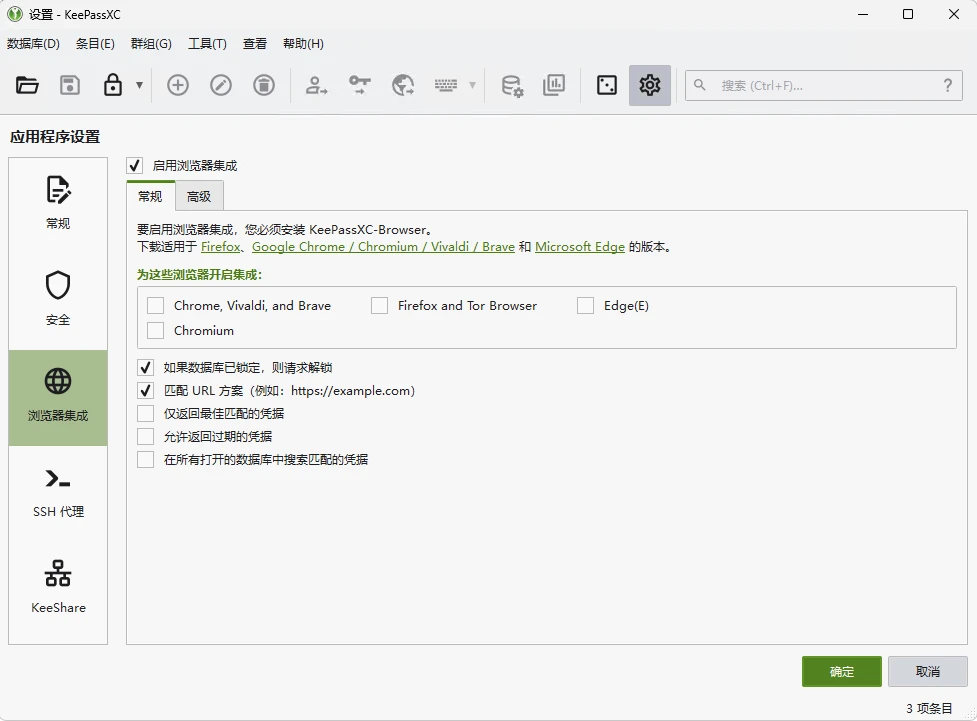Click the 应用程序设置 heading
The height and width of the screenshot is (721, 977).
click(55, 137)
